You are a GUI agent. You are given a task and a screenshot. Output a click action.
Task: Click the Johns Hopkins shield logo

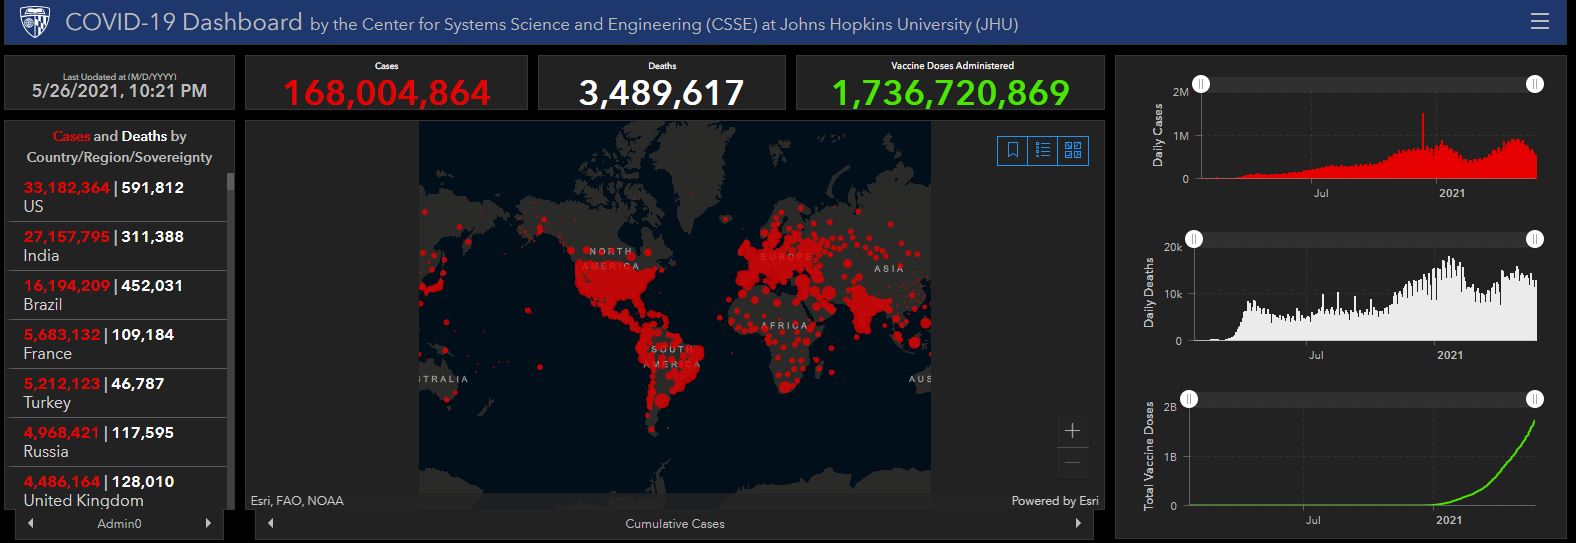click(x=34, y=21)
